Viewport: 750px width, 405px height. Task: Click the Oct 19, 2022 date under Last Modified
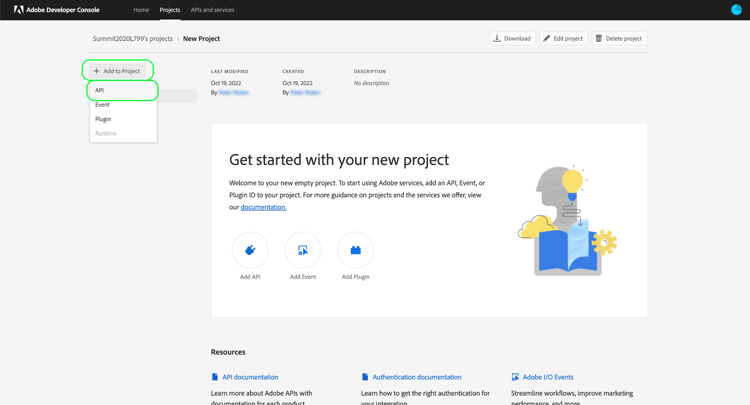(226, 83)
